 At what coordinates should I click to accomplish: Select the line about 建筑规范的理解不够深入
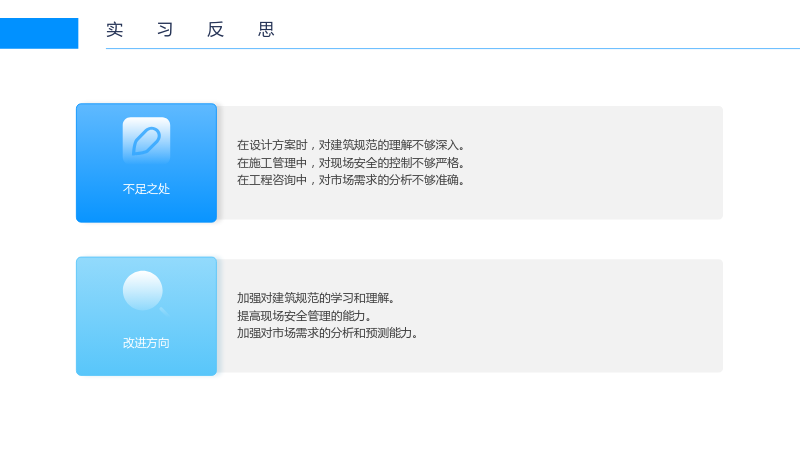351,145
